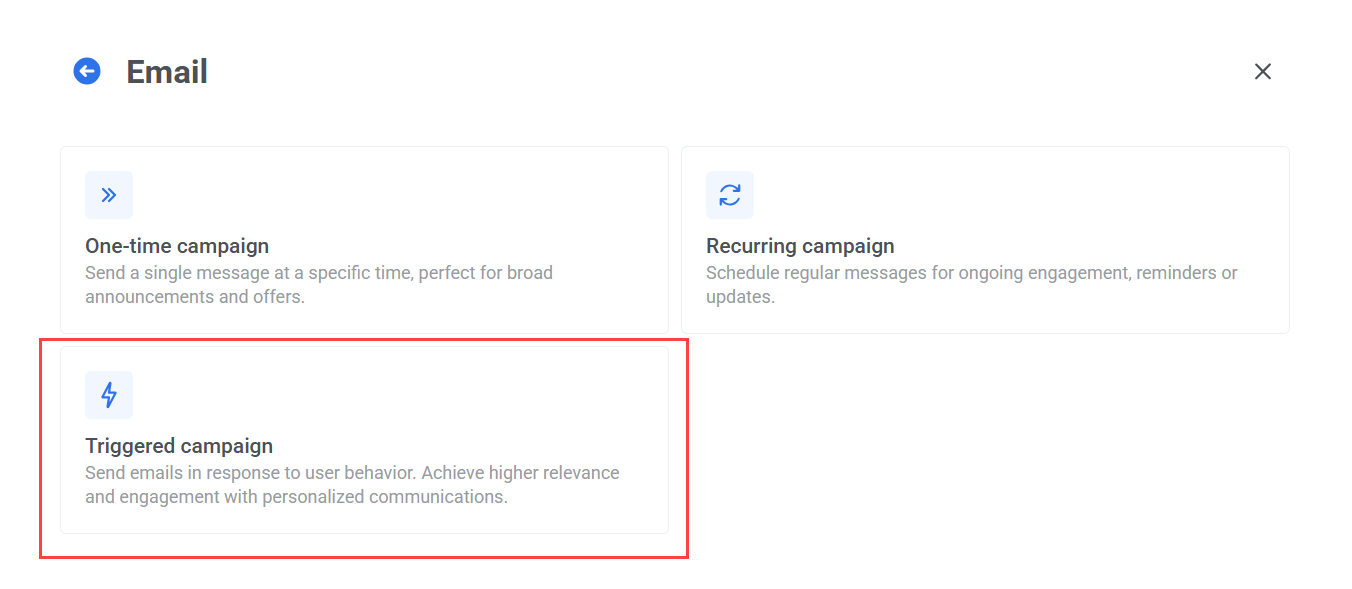
Task: Select the lightning bolt Triggered campaign icon
Action: point(108,395)
